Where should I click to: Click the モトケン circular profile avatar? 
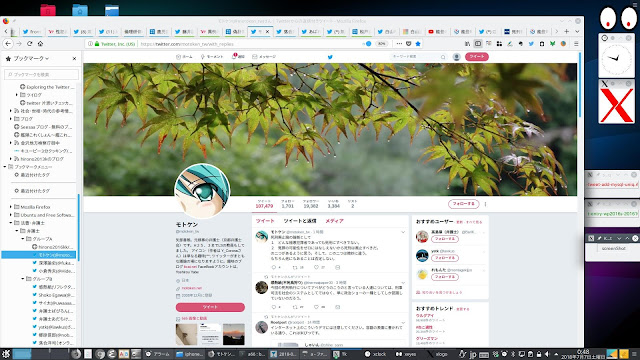(x=202, y=191)
